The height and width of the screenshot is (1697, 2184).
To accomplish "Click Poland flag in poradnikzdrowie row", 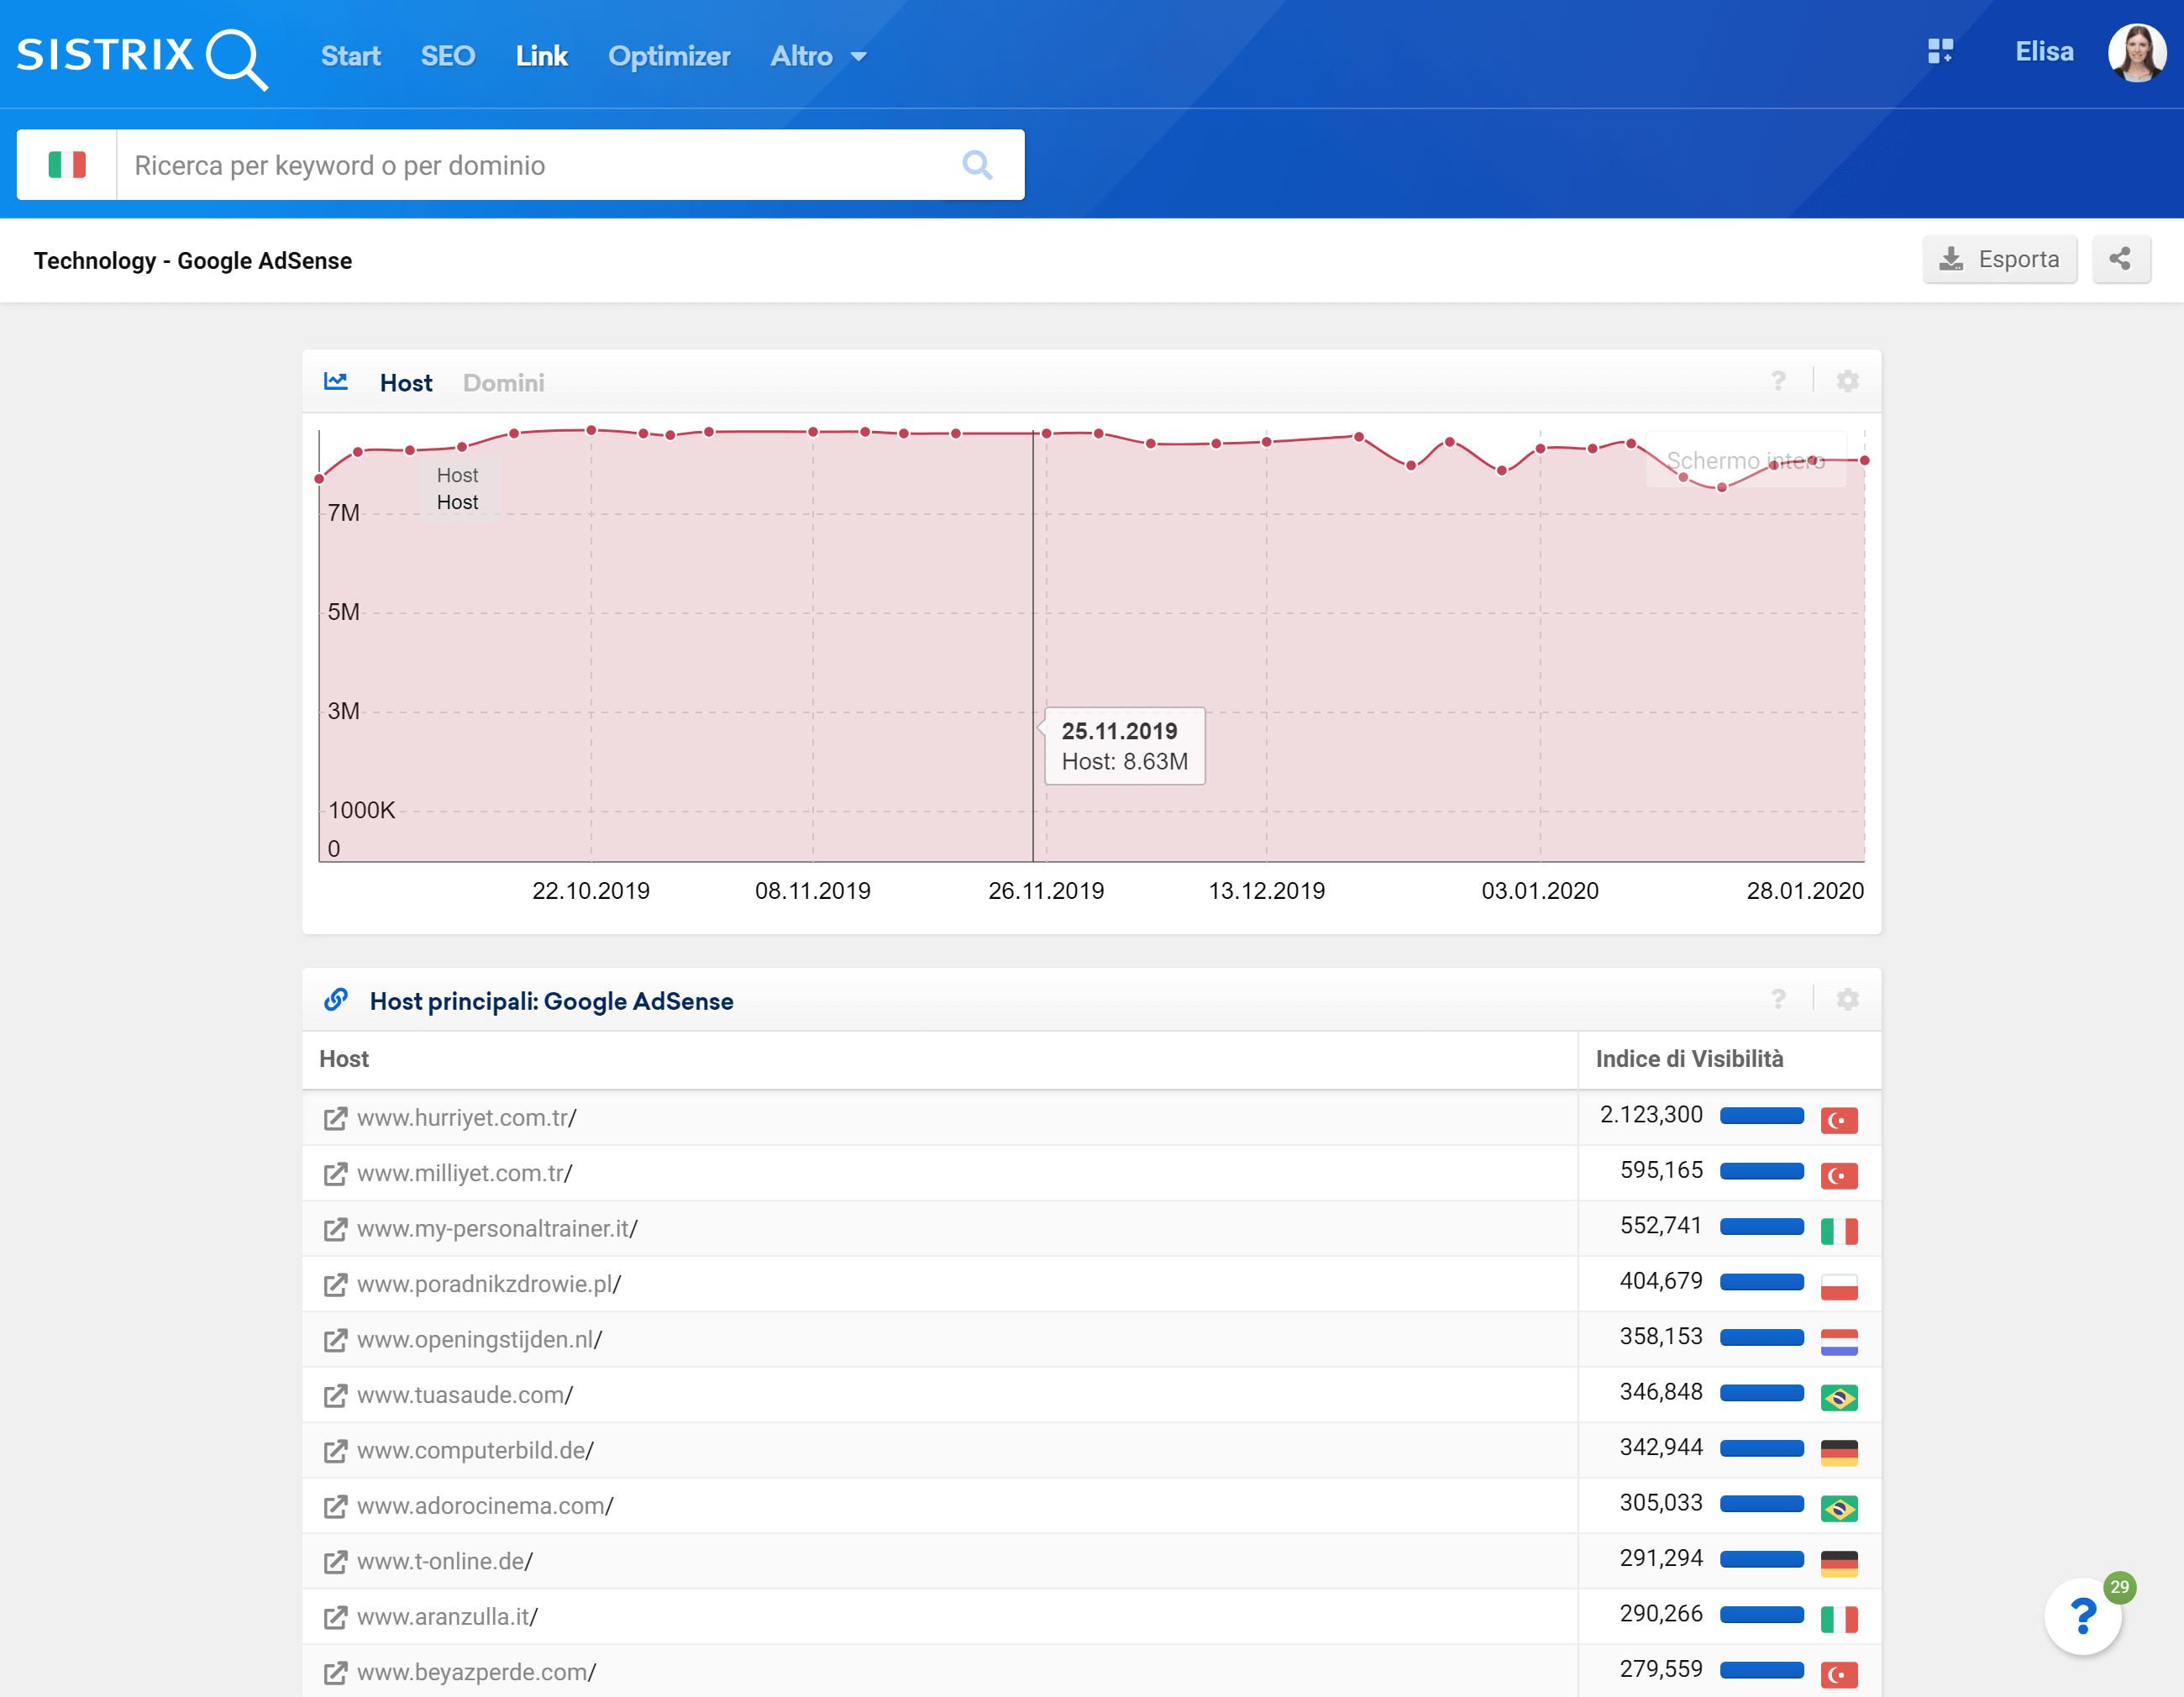I will 1839,1287.
